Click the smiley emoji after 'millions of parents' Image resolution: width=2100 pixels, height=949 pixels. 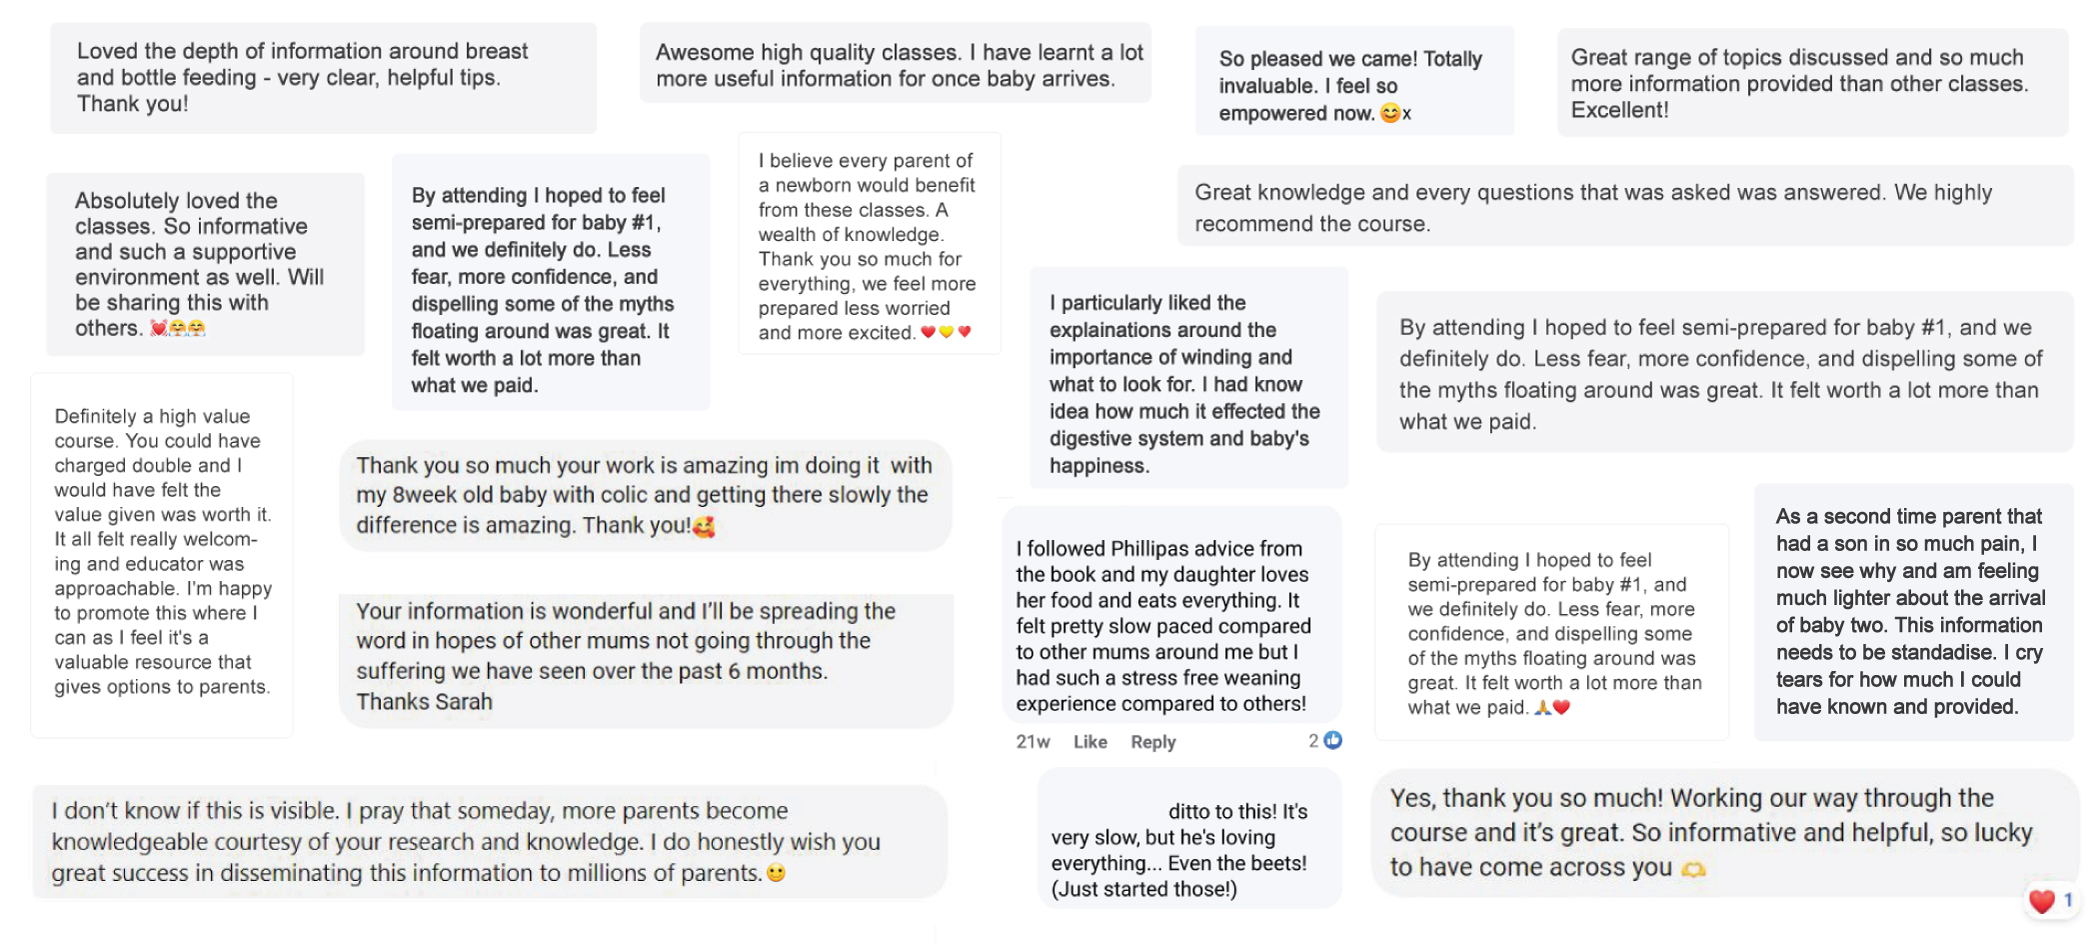[x=776, y=873]
